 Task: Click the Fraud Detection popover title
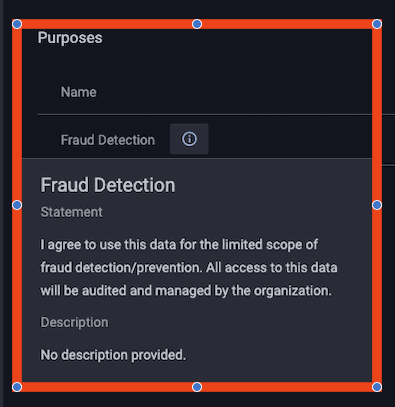coord(108,185)
